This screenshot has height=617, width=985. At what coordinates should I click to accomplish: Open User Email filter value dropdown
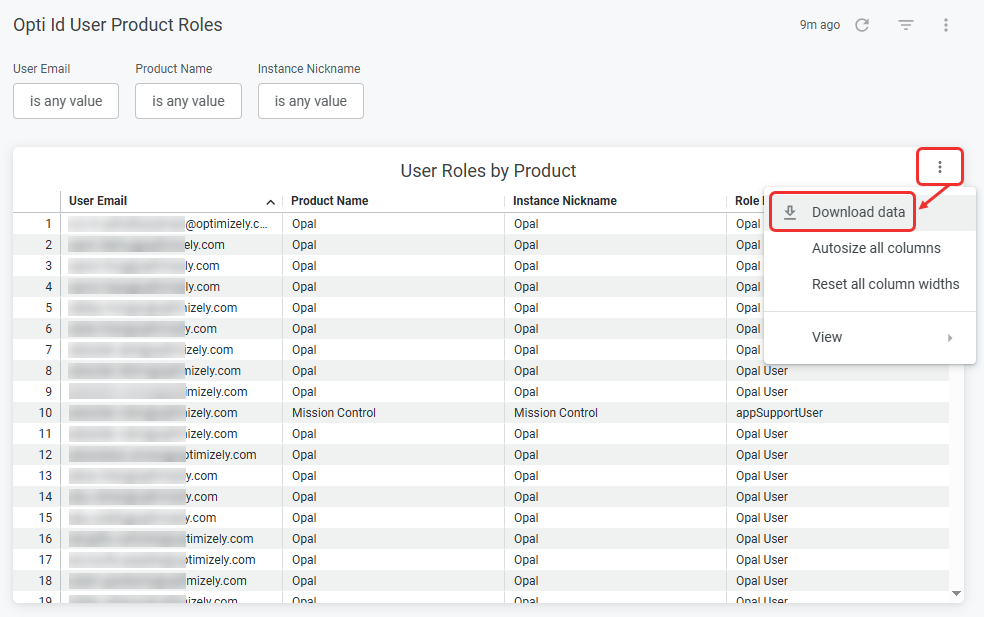point(66,101)
